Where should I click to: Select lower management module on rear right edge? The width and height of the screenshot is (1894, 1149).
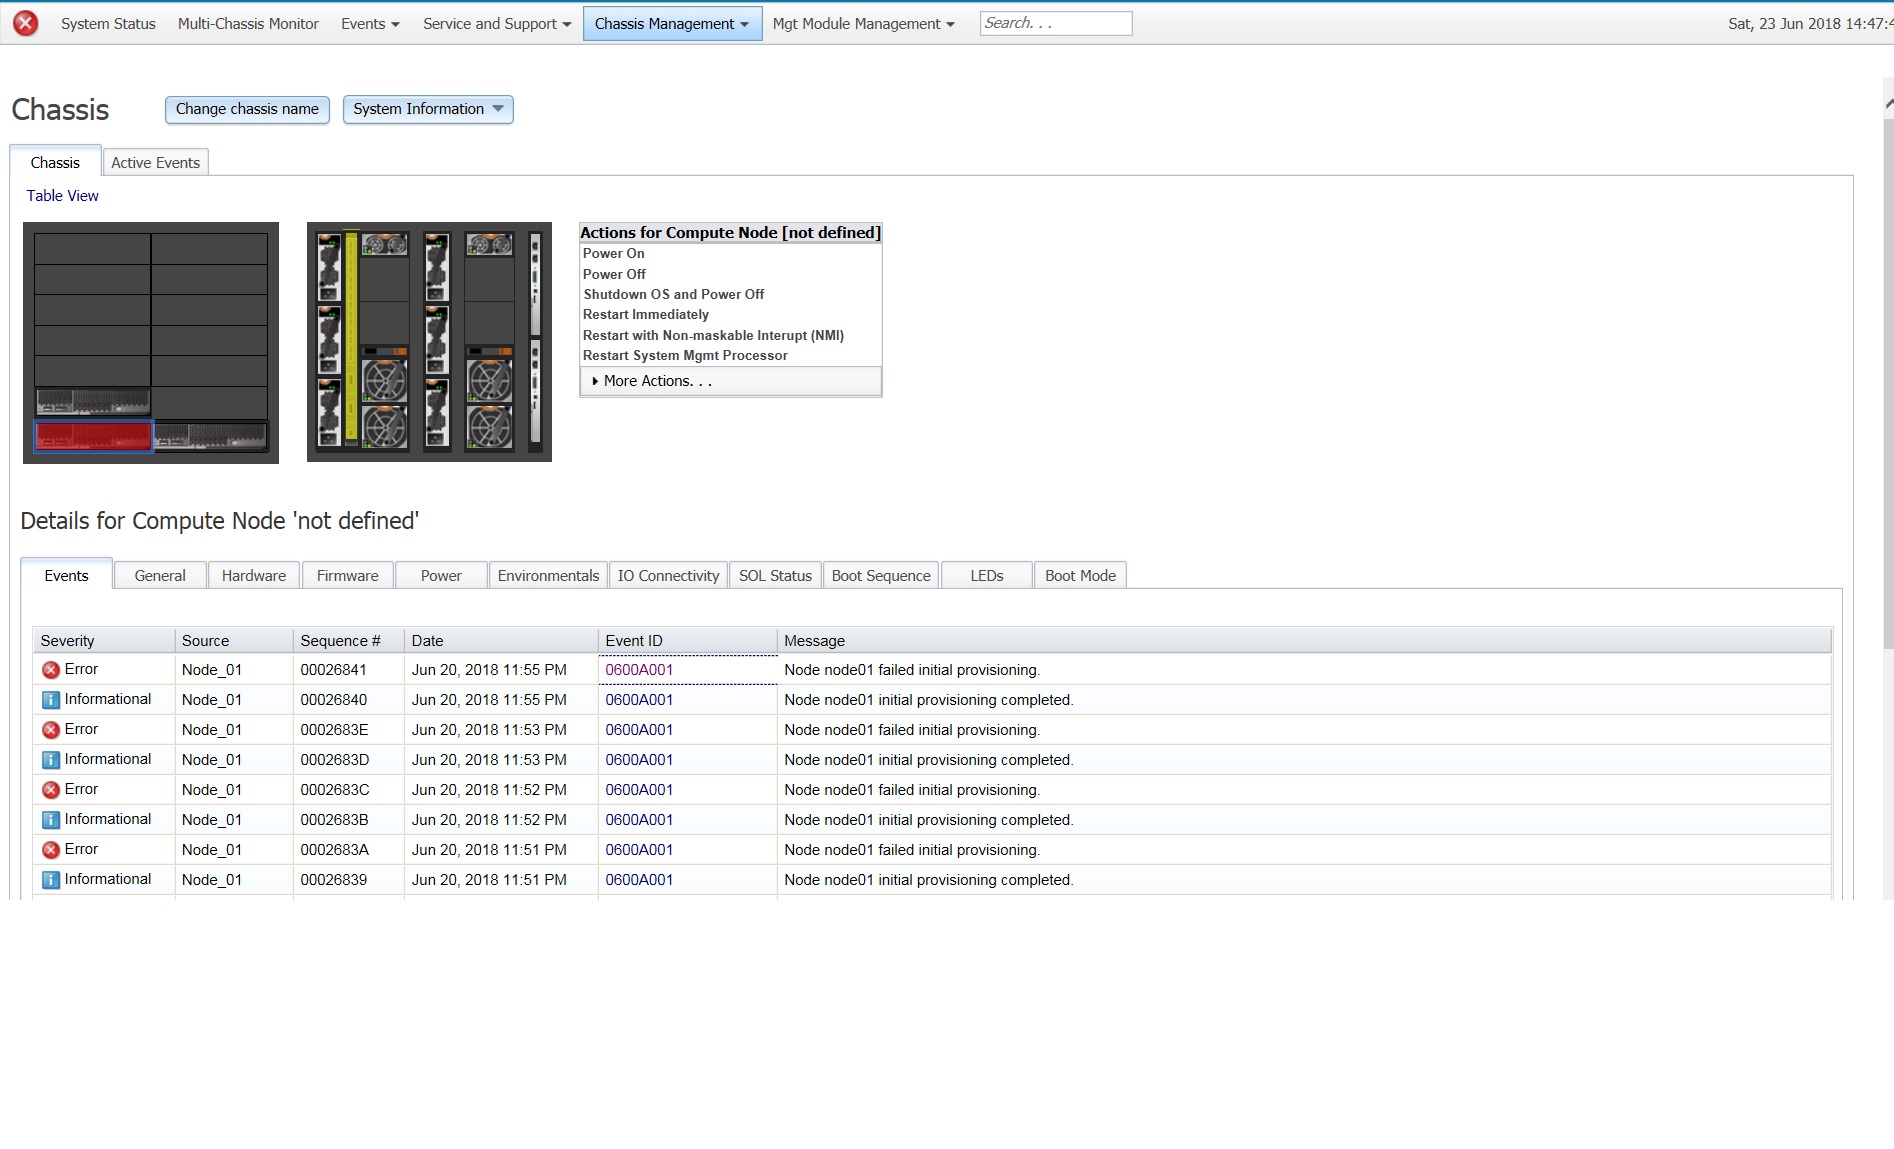(535, 392)
